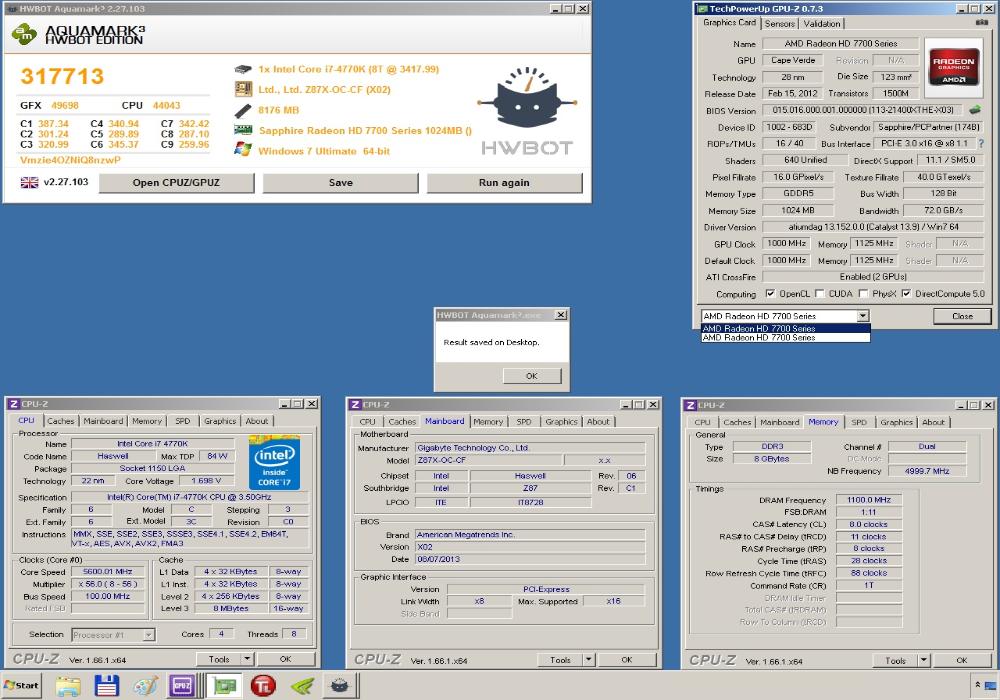Click the Windows logo icon next to Windows 7 Ultimate
This screenshot has width=1000, height=700.
coord(242,150)
